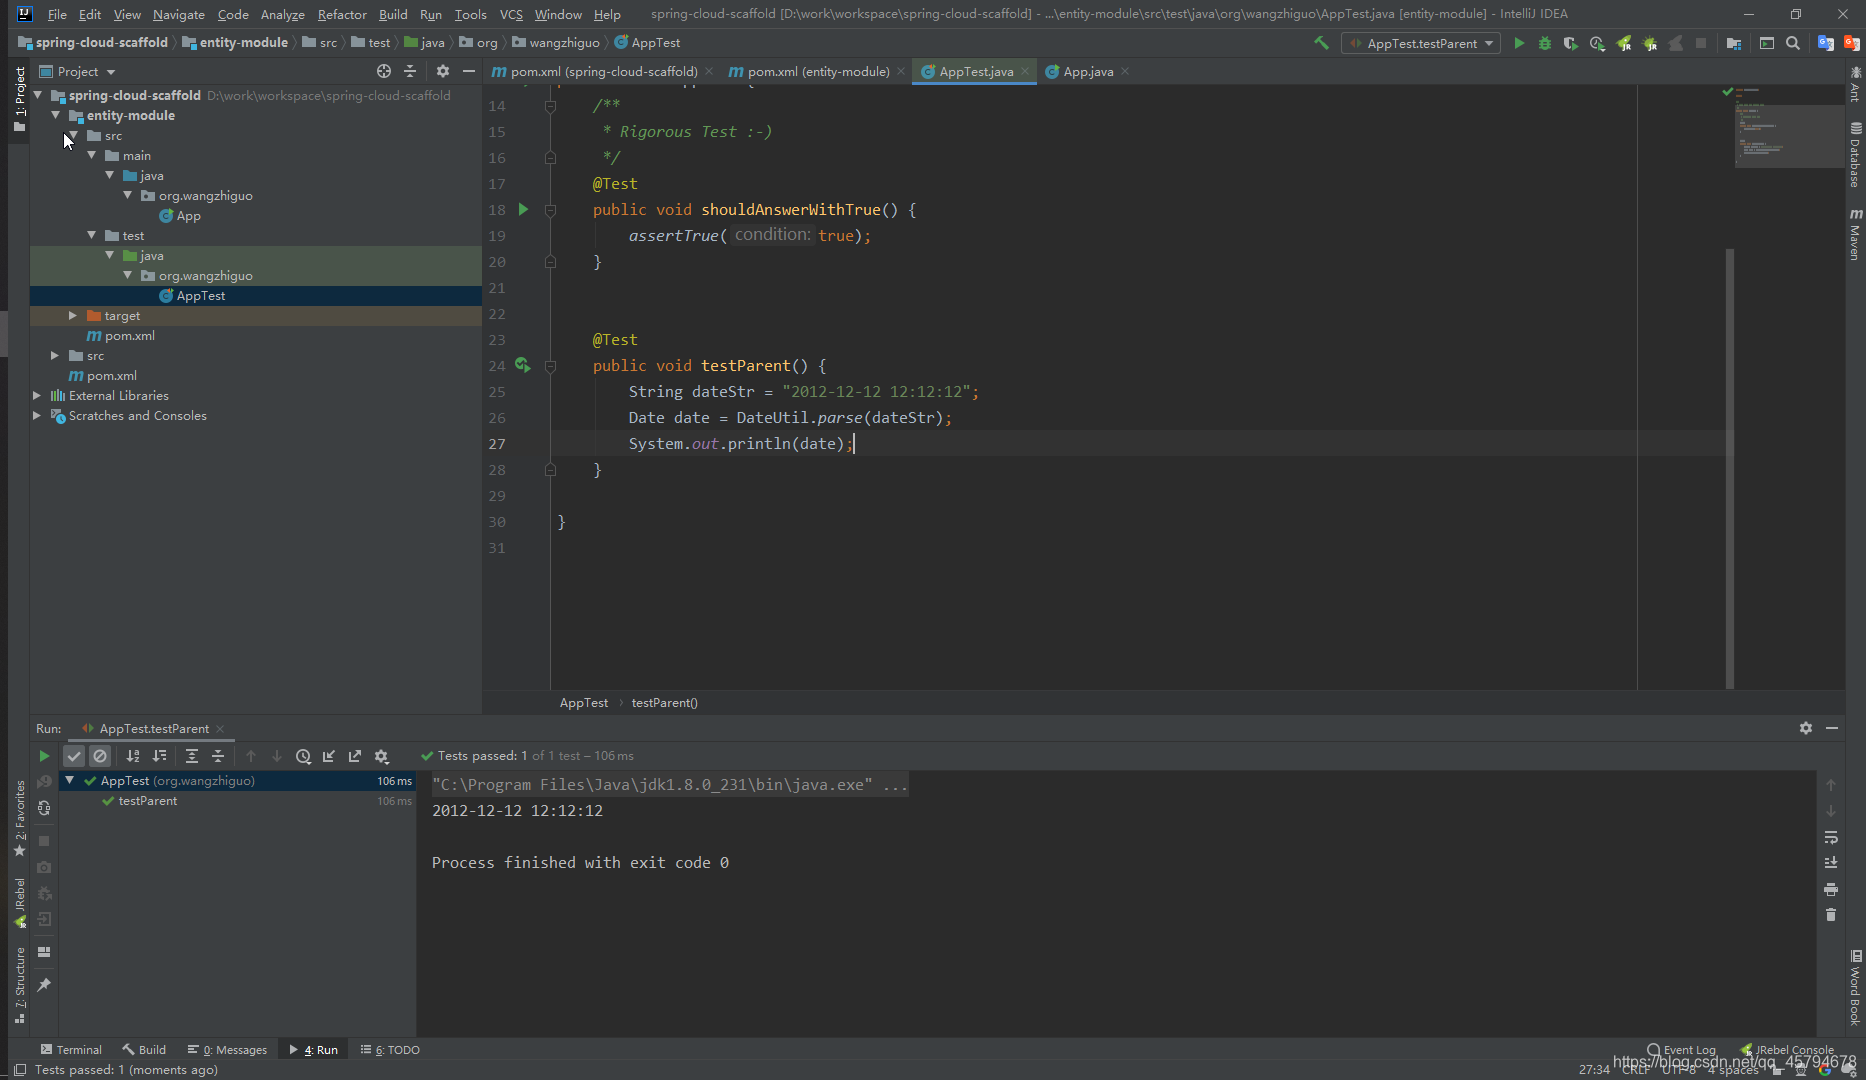Collapse AppTest node in test results
The height and width of the screenshot is (1081, 1867).
[70, 780]
